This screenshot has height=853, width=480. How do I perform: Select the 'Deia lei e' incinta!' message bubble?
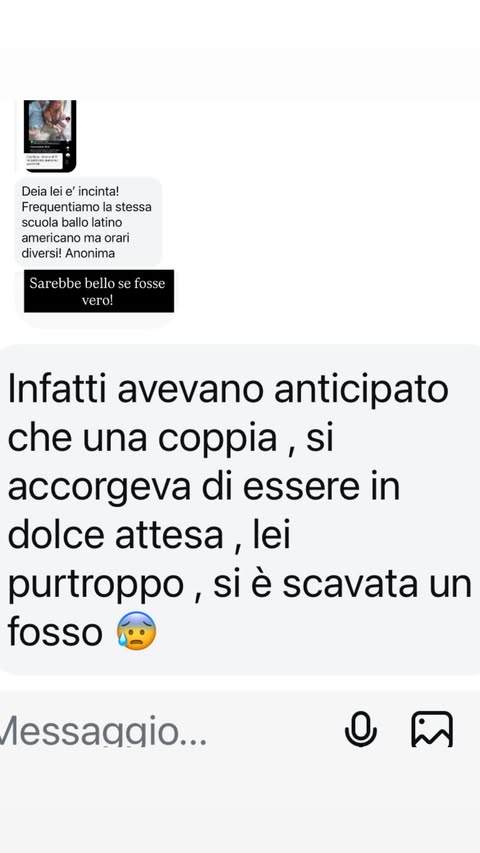click(88, 222)
